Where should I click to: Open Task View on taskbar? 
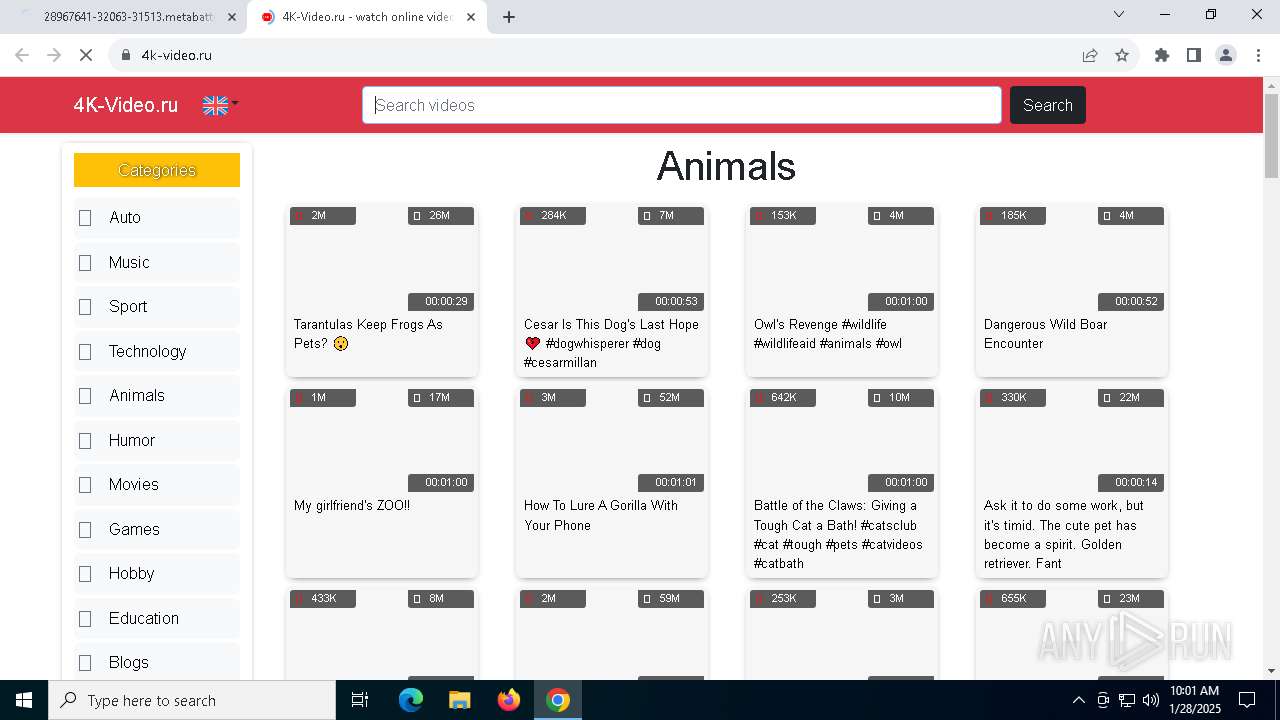[x=360, y=700]
